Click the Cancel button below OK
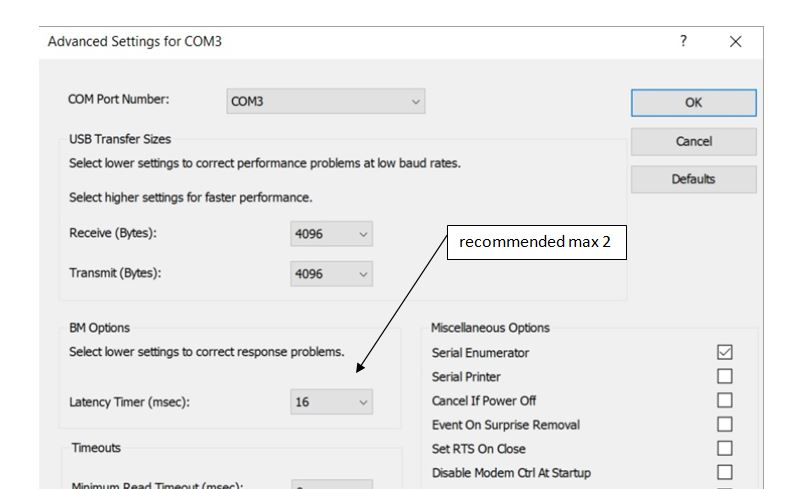This screenshot has width=791, height=489. (x=693, y=141)
